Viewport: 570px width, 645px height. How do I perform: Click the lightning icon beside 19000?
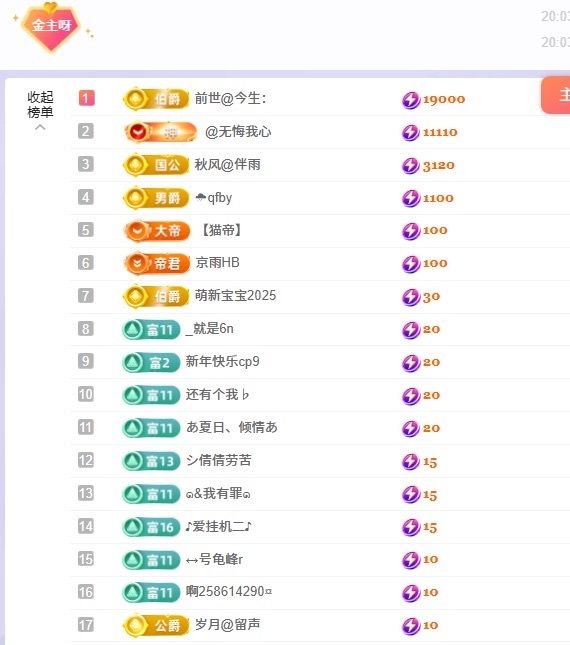pos(410,100)
